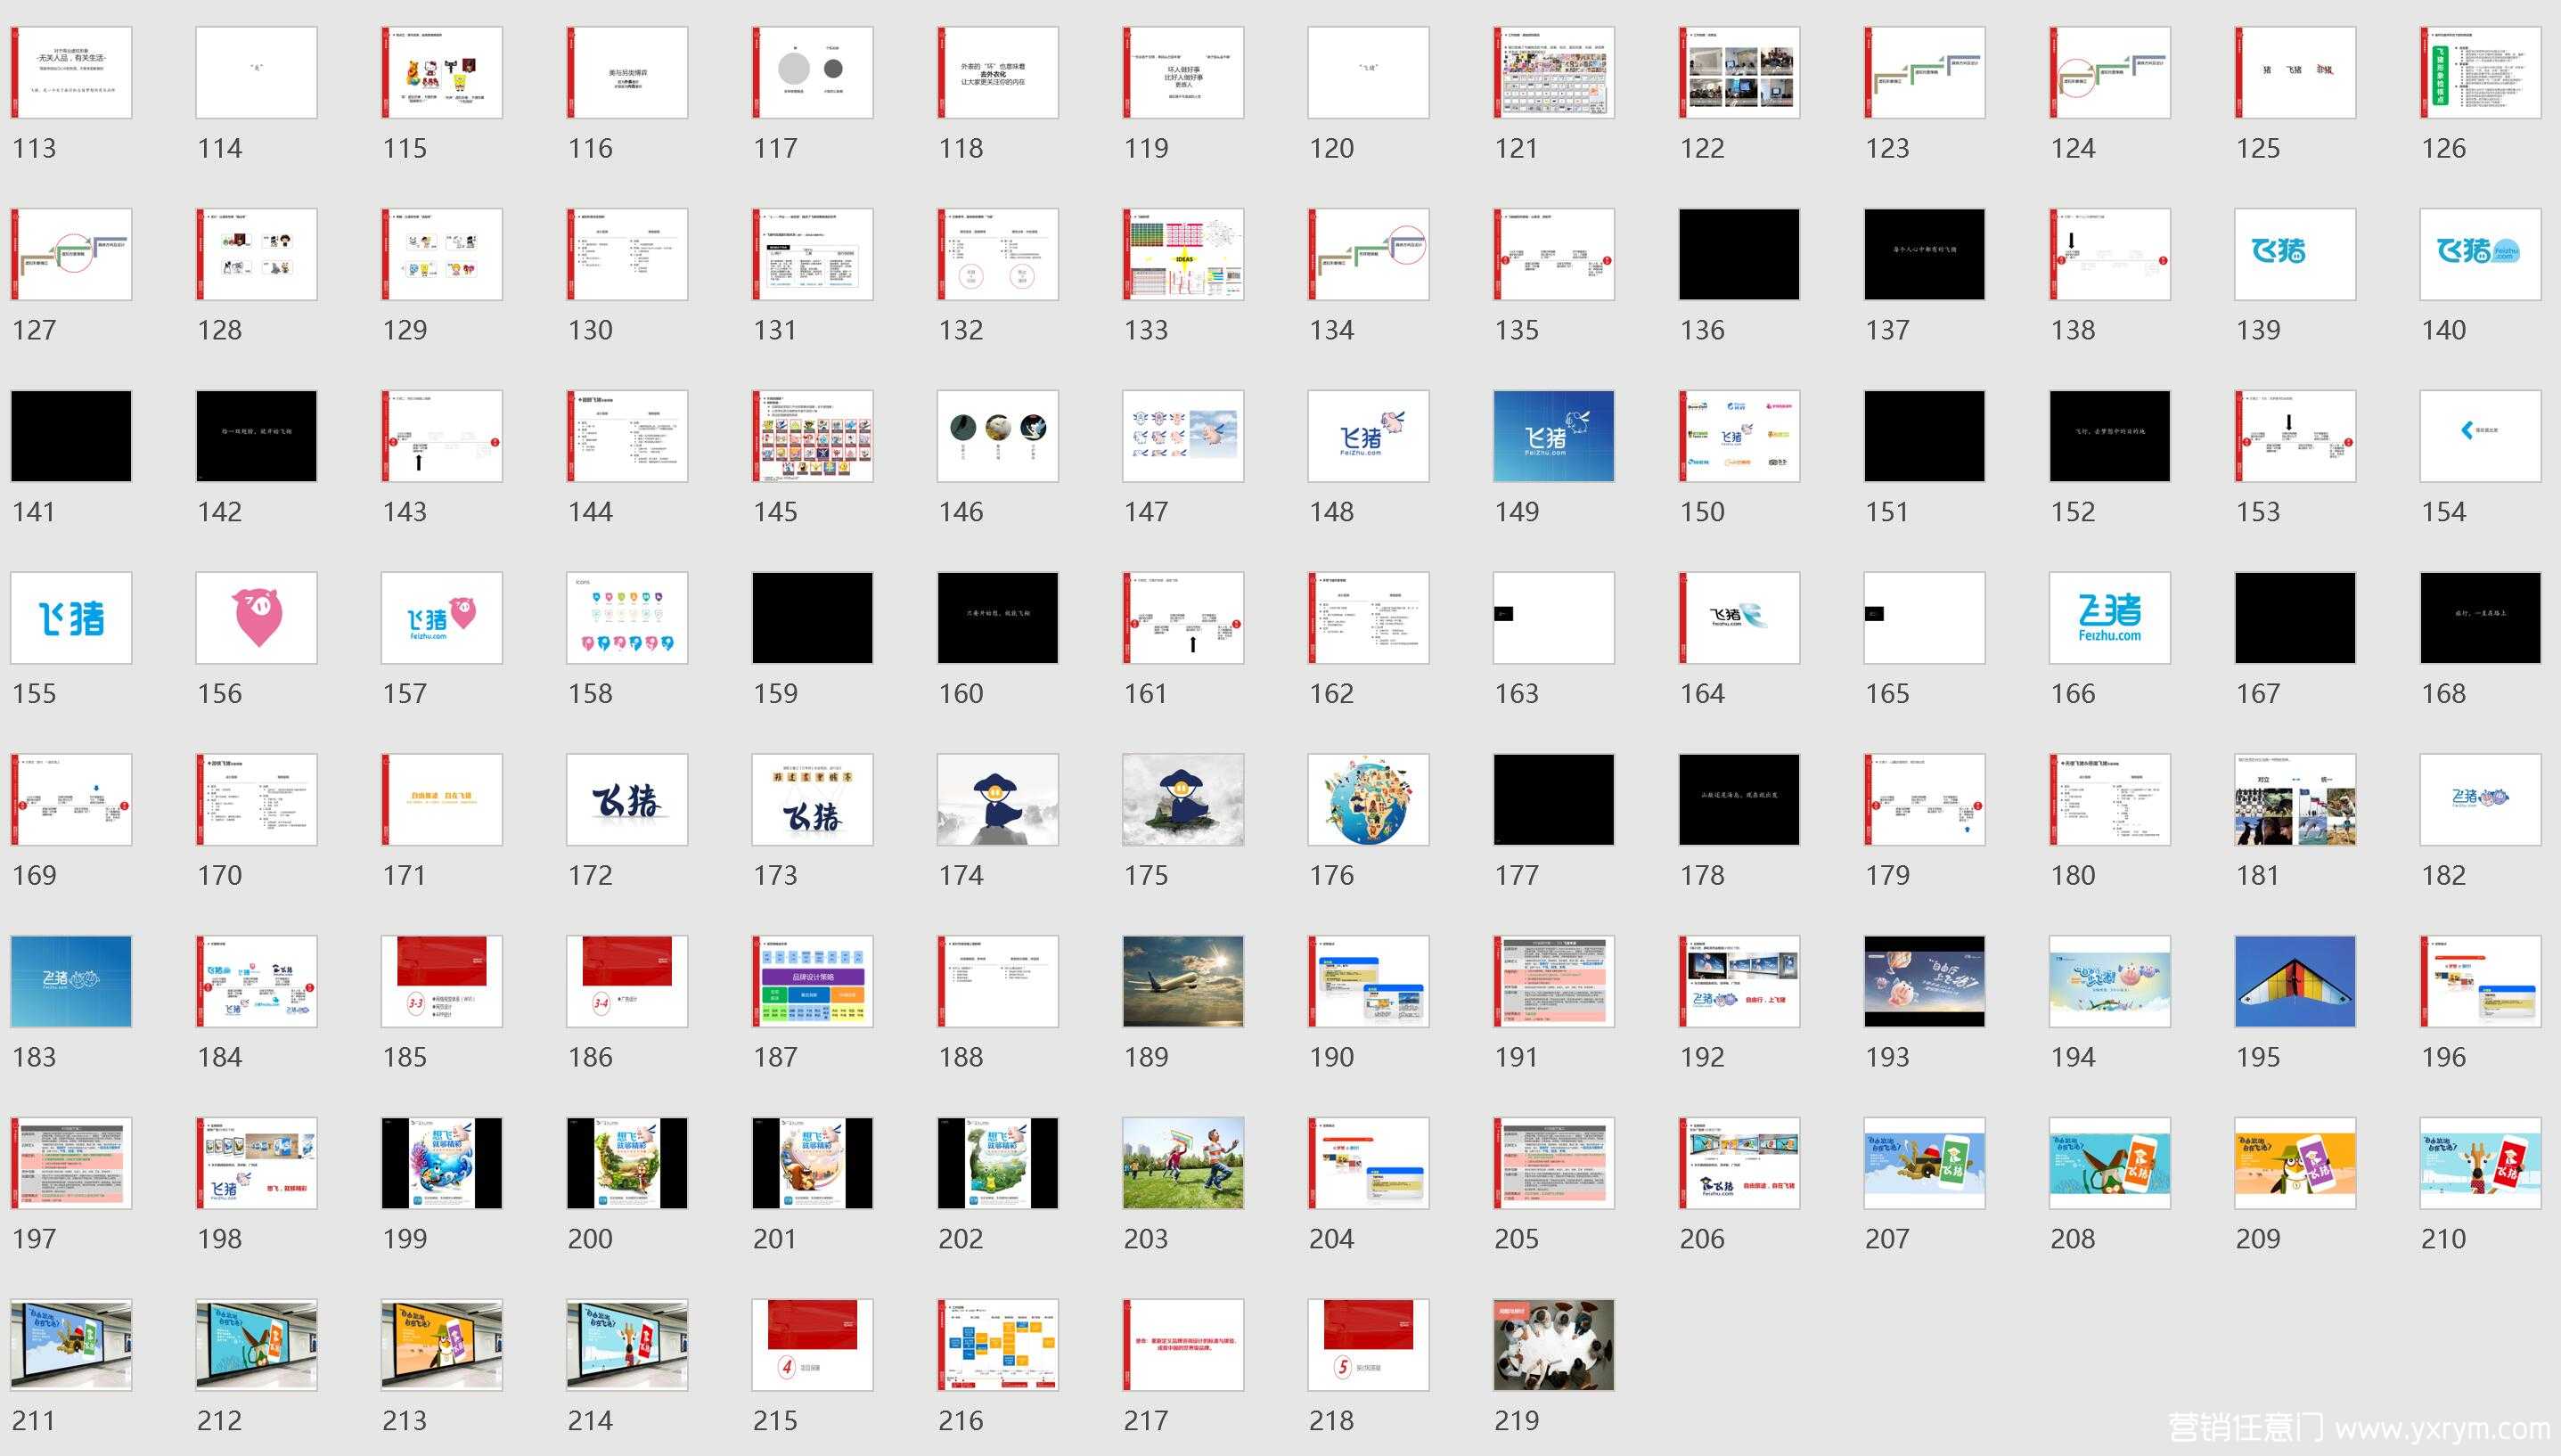Select slide thumbnail 113
Screen dimensions: 2561x1456
point(71,73)
